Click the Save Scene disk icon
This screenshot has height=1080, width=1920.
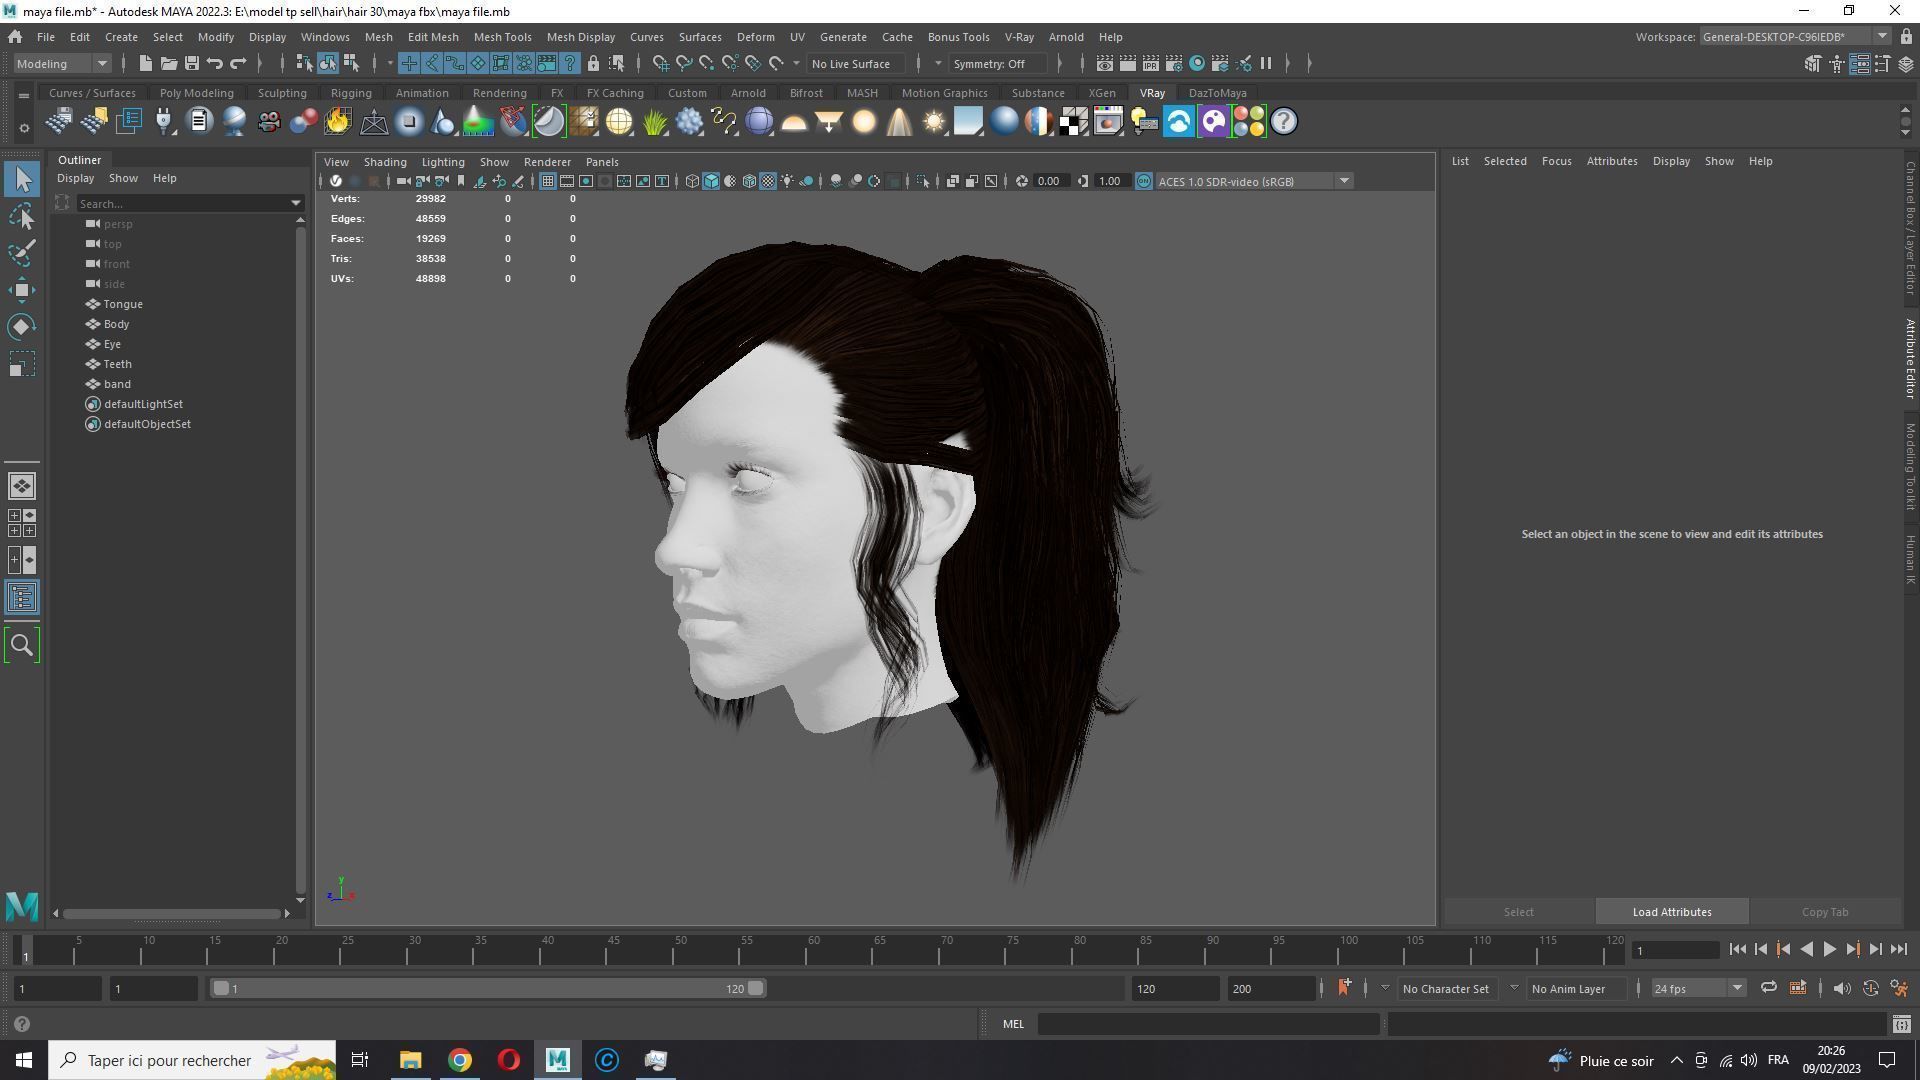pyautogui.click(x=191, y=64)
